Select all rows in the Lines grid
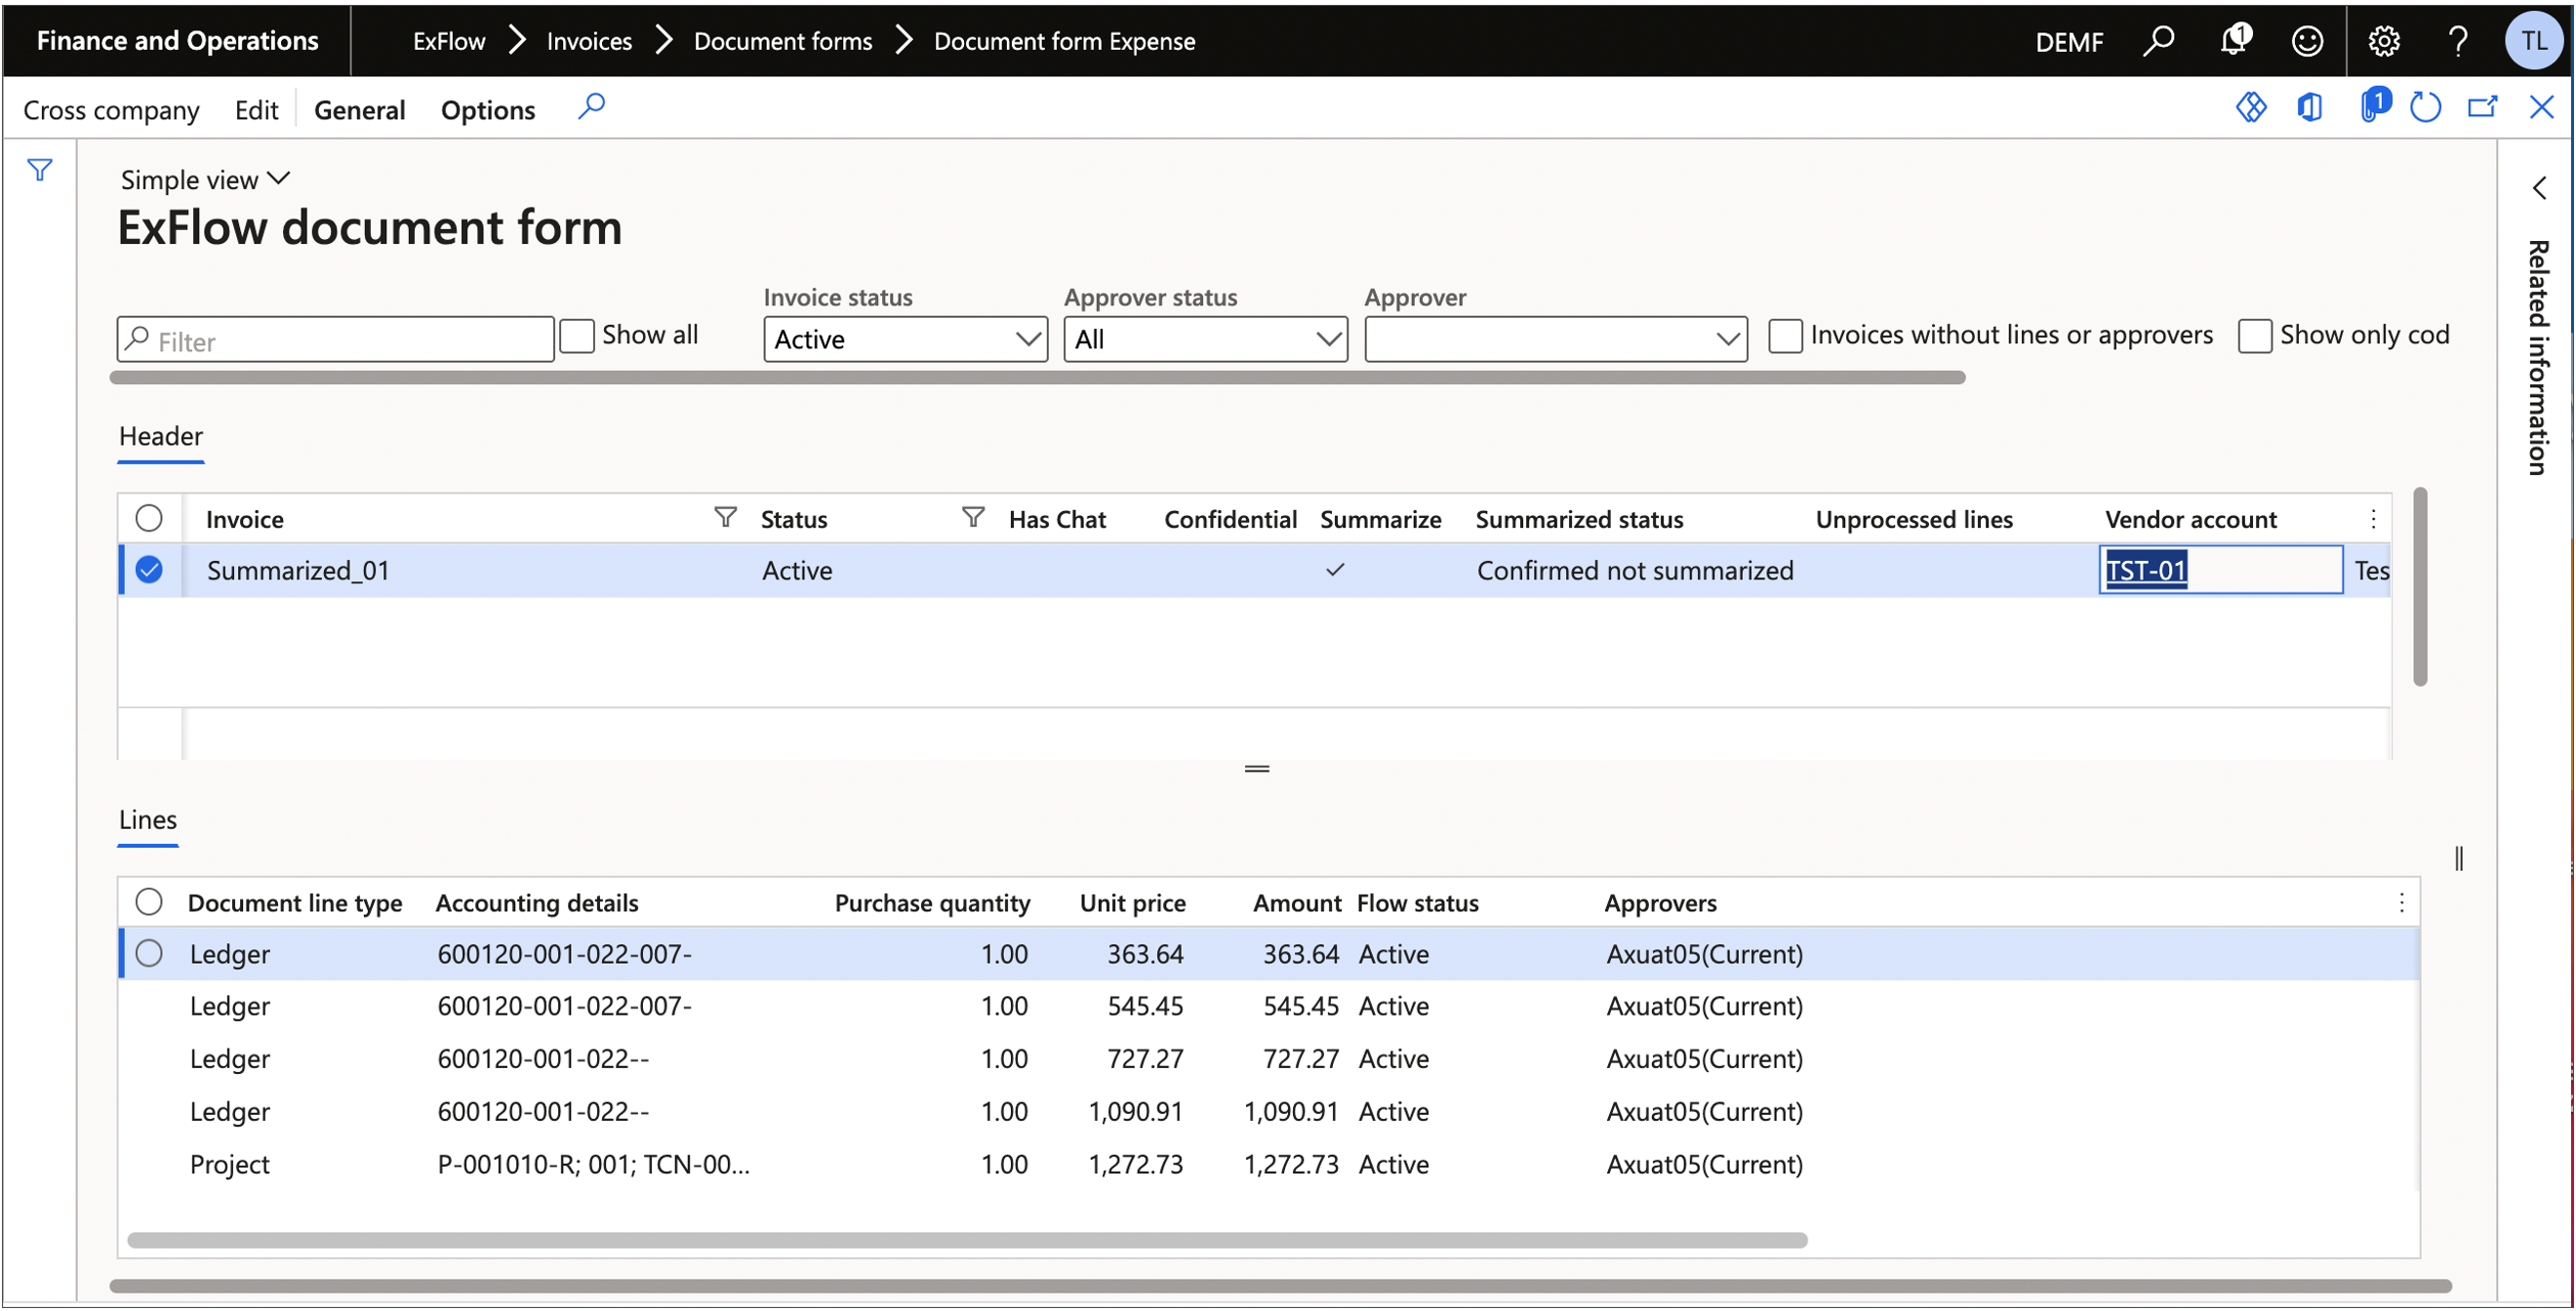Viewport: 2576px width, 1311px height. 149,903
